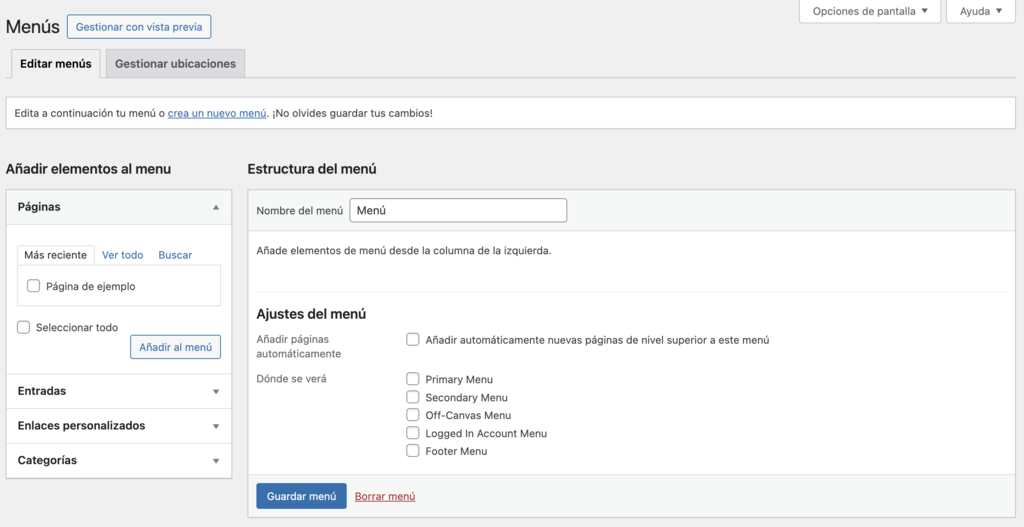Check the Secondary Menu location
The height and width of the screenshot is (527, 1024).
(x=413, y=397)
